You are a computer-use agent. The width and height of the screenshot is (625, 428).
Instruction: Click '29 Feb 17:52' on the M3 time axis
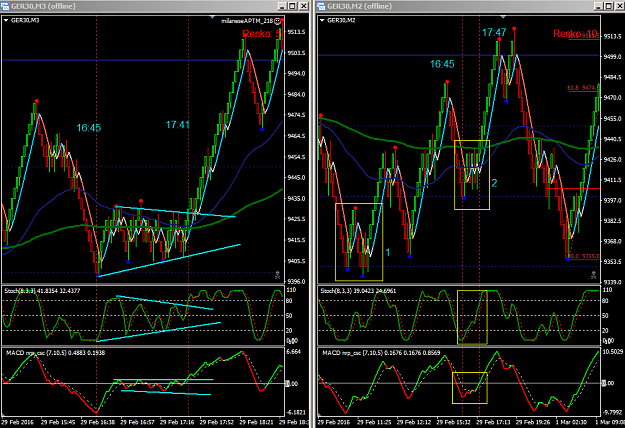[217, 422]
